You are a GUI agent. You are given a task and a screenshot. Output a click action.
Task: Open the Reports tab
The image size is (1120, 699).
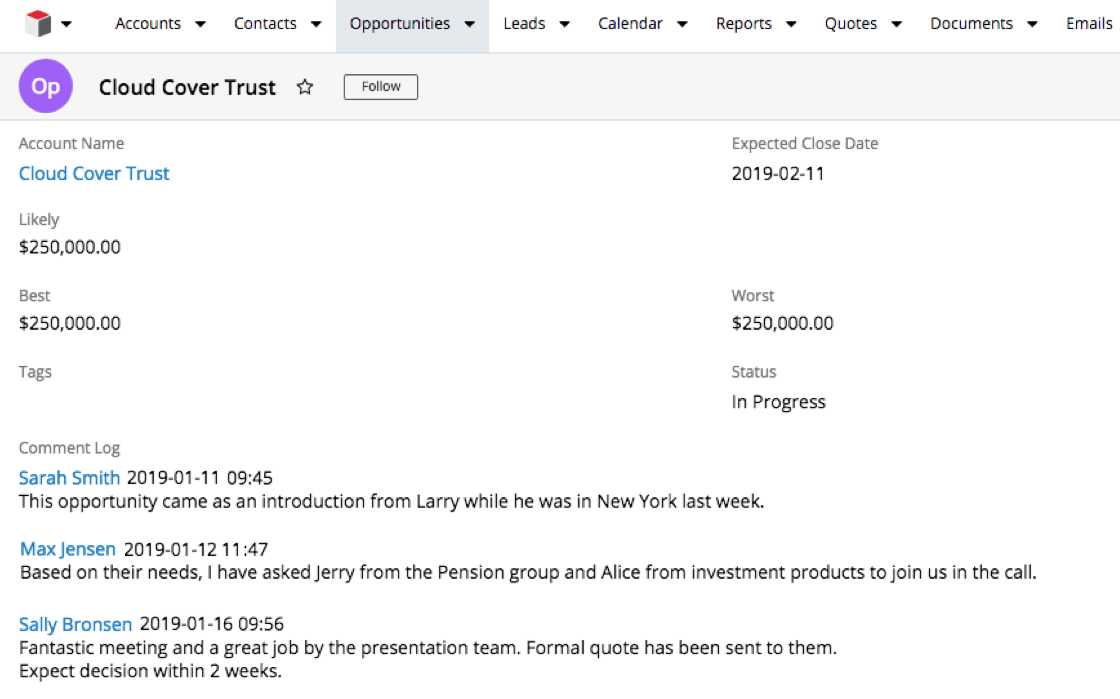click(x=744, y=24)
